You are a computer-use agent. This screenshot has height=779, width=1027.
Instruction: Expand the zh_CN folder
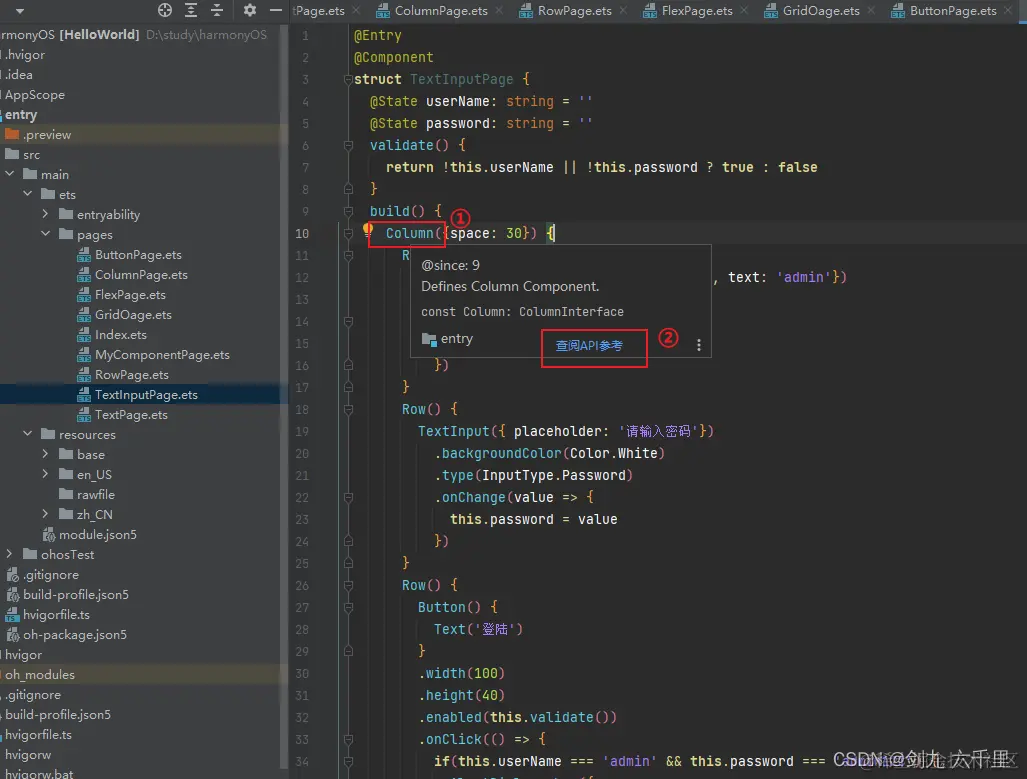(45, 514)
